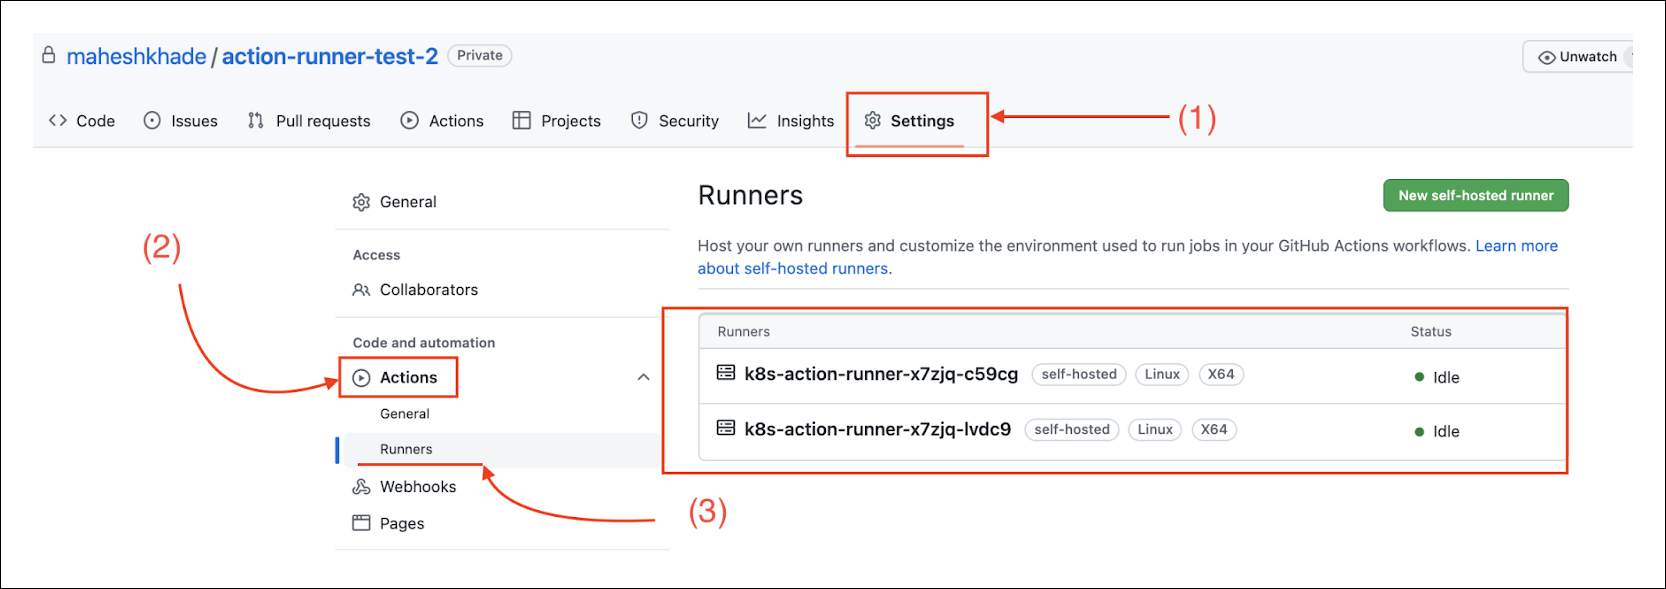Viewport: 1666px width, 589px height.
Task: Select General under Actions in sidebar
Action: [404, 414]
